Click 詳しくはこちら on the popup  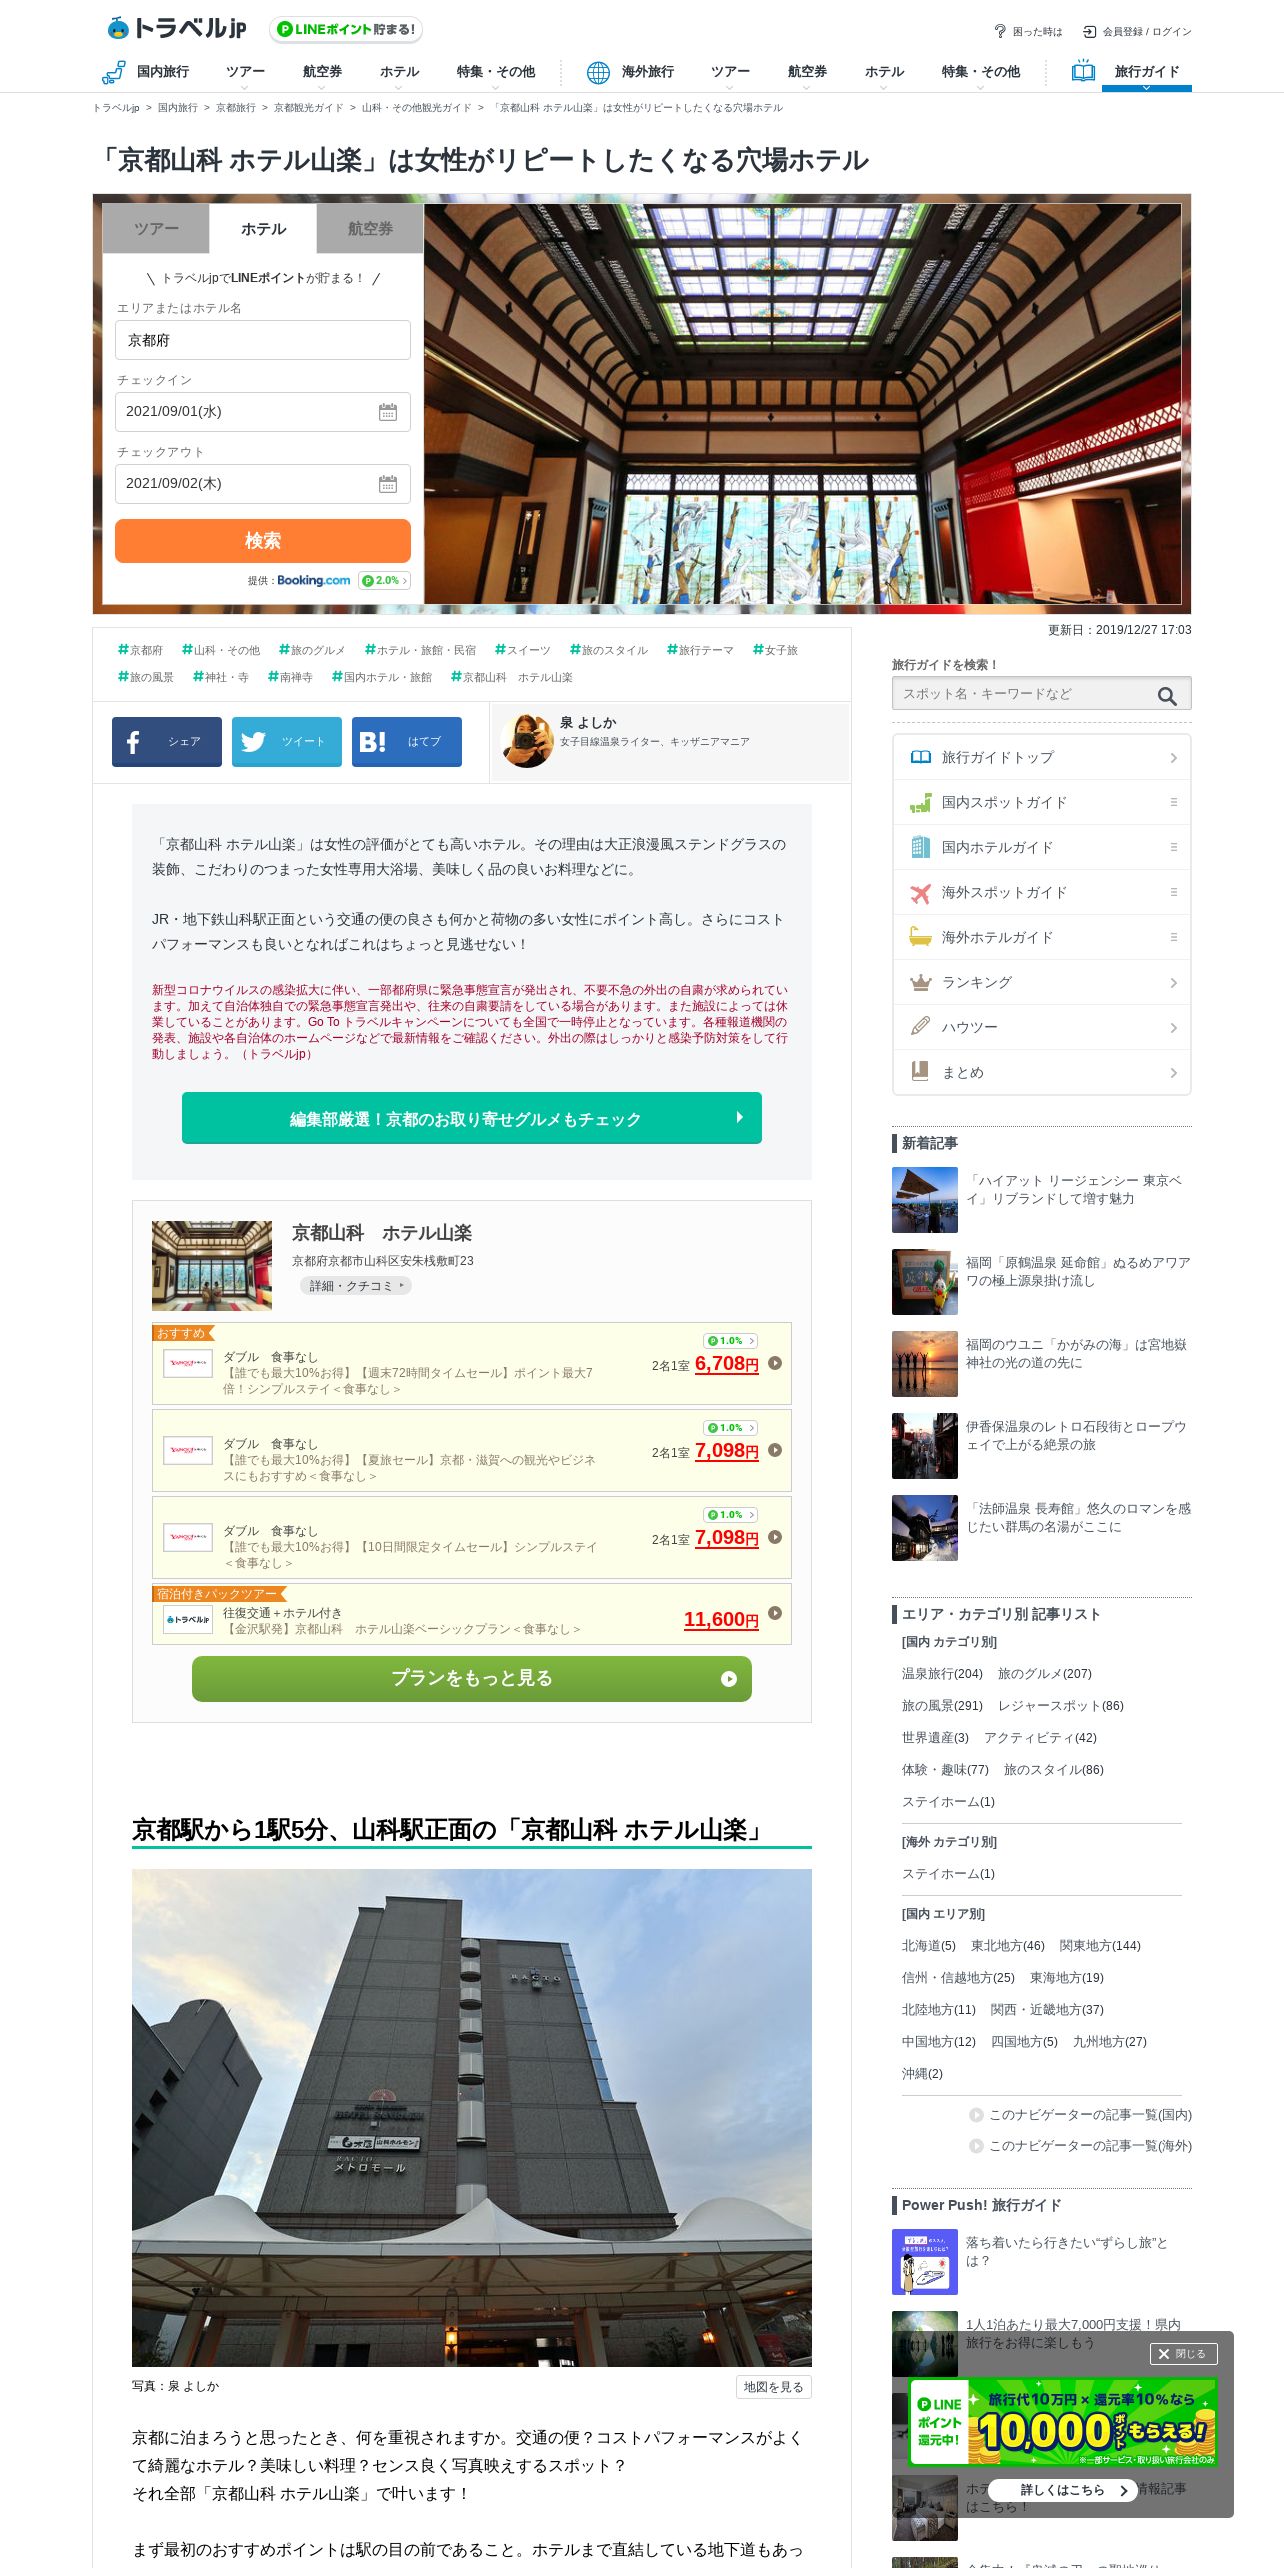click(x=1063, y=2490)
